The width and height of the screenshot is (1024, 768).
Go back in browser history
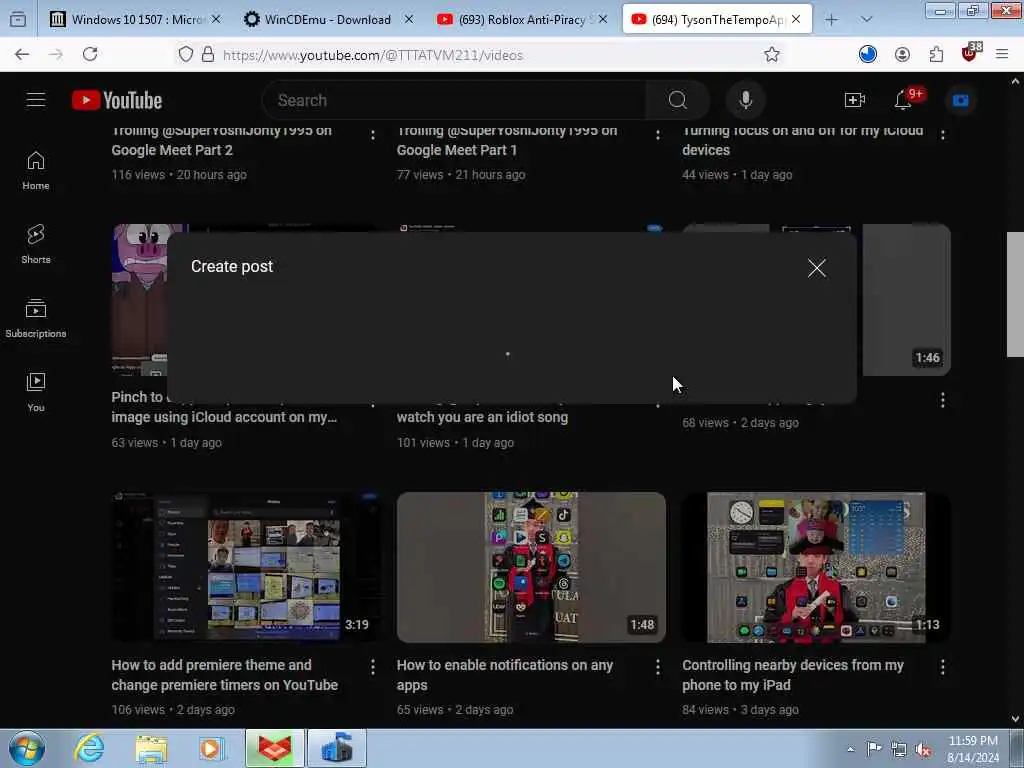click(22, 55)
